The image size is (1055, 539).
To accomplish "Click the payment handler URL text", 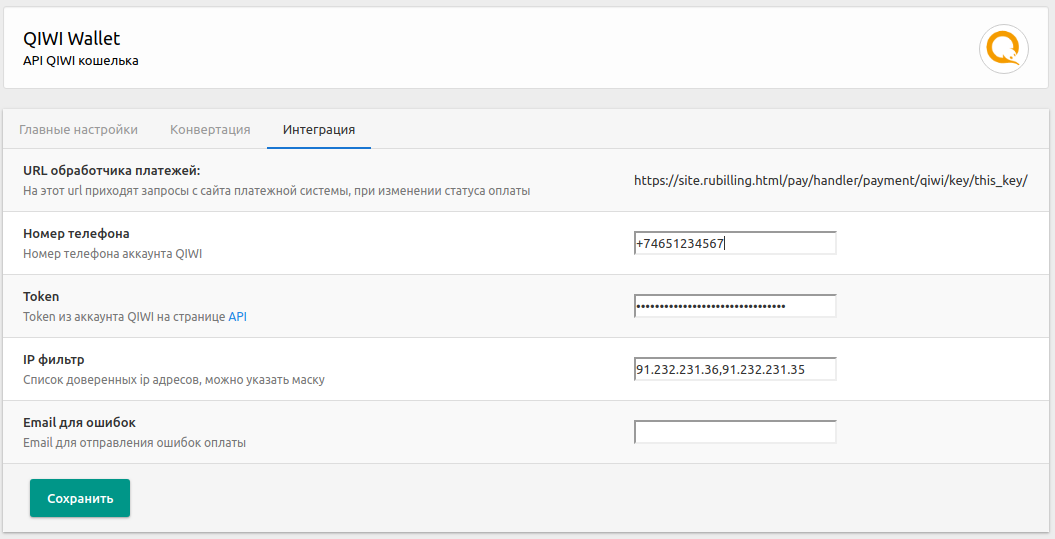I will pyautogui.click(x=830, y=180).
